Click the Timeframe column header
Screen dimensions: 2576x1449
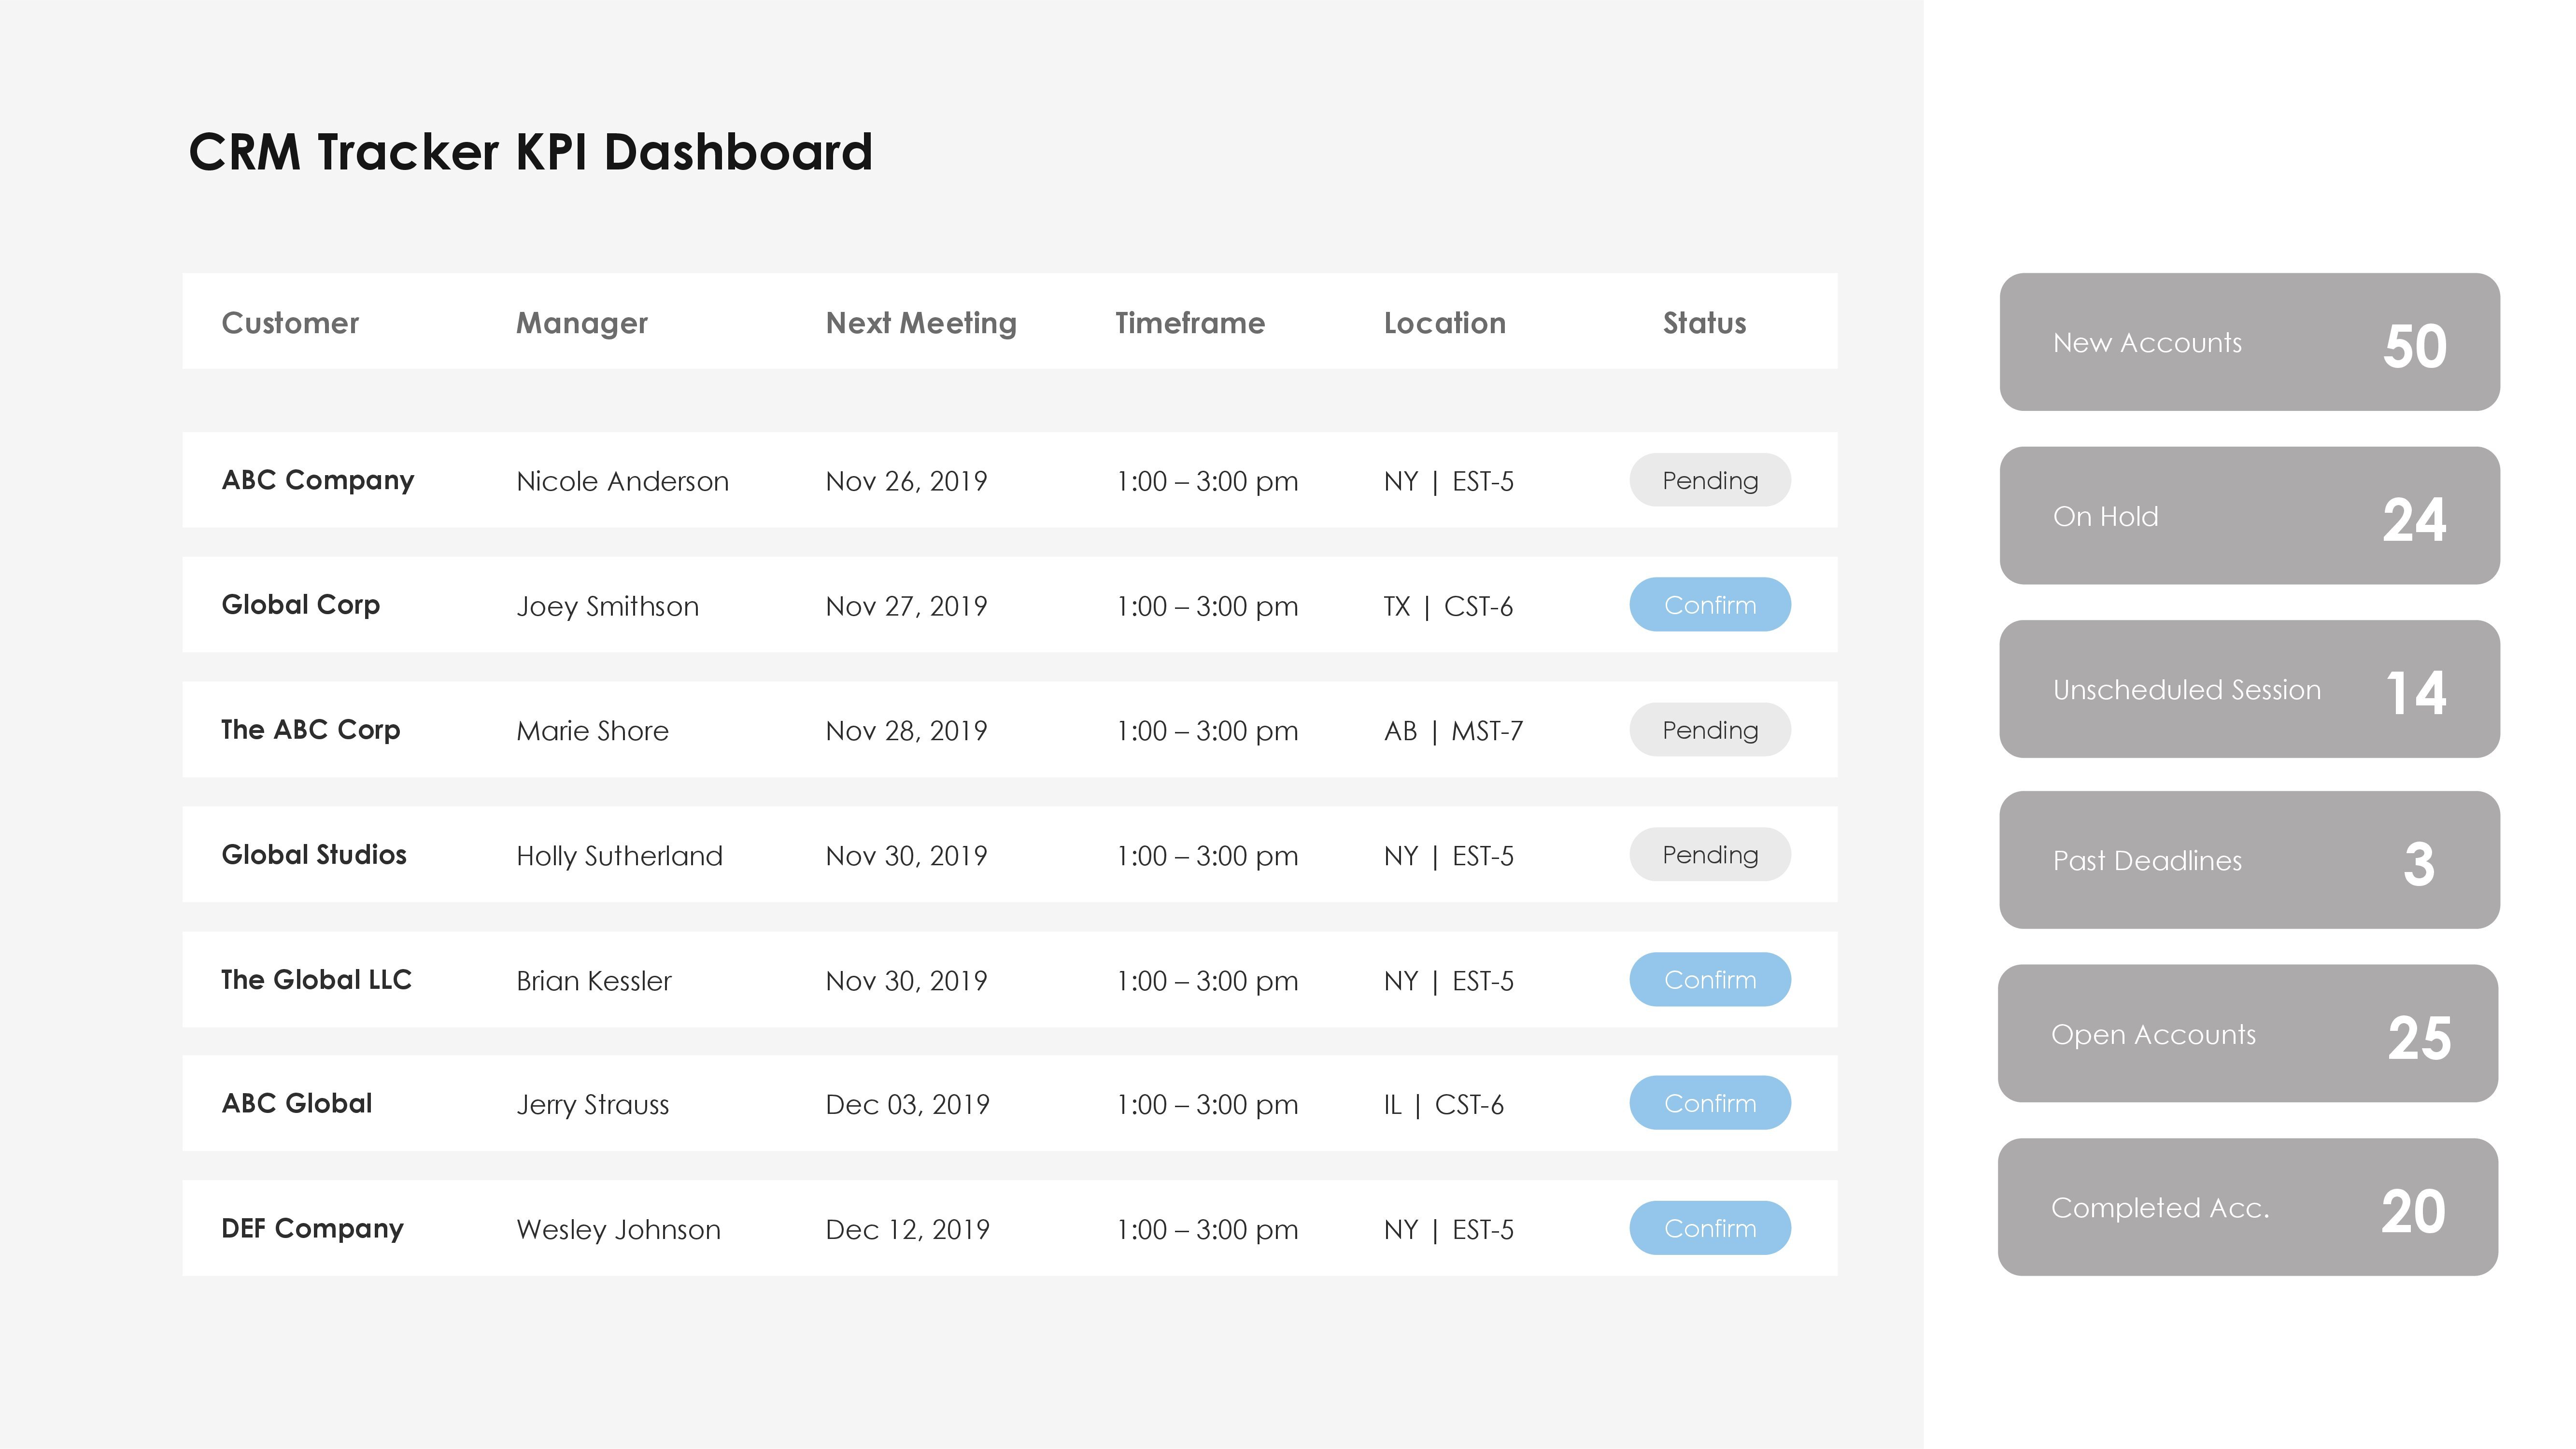click(x=1190, y=323)
